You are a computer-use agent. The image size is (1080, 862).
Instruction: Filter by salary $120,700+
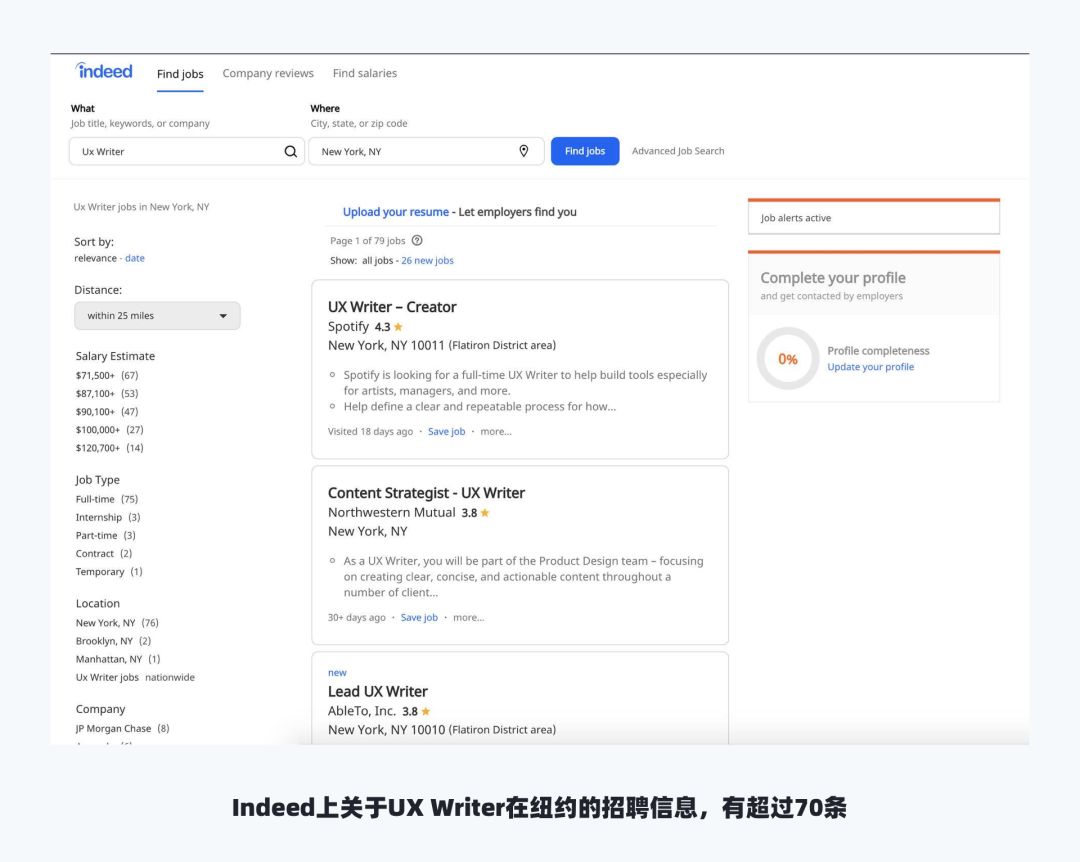point(110,448)
